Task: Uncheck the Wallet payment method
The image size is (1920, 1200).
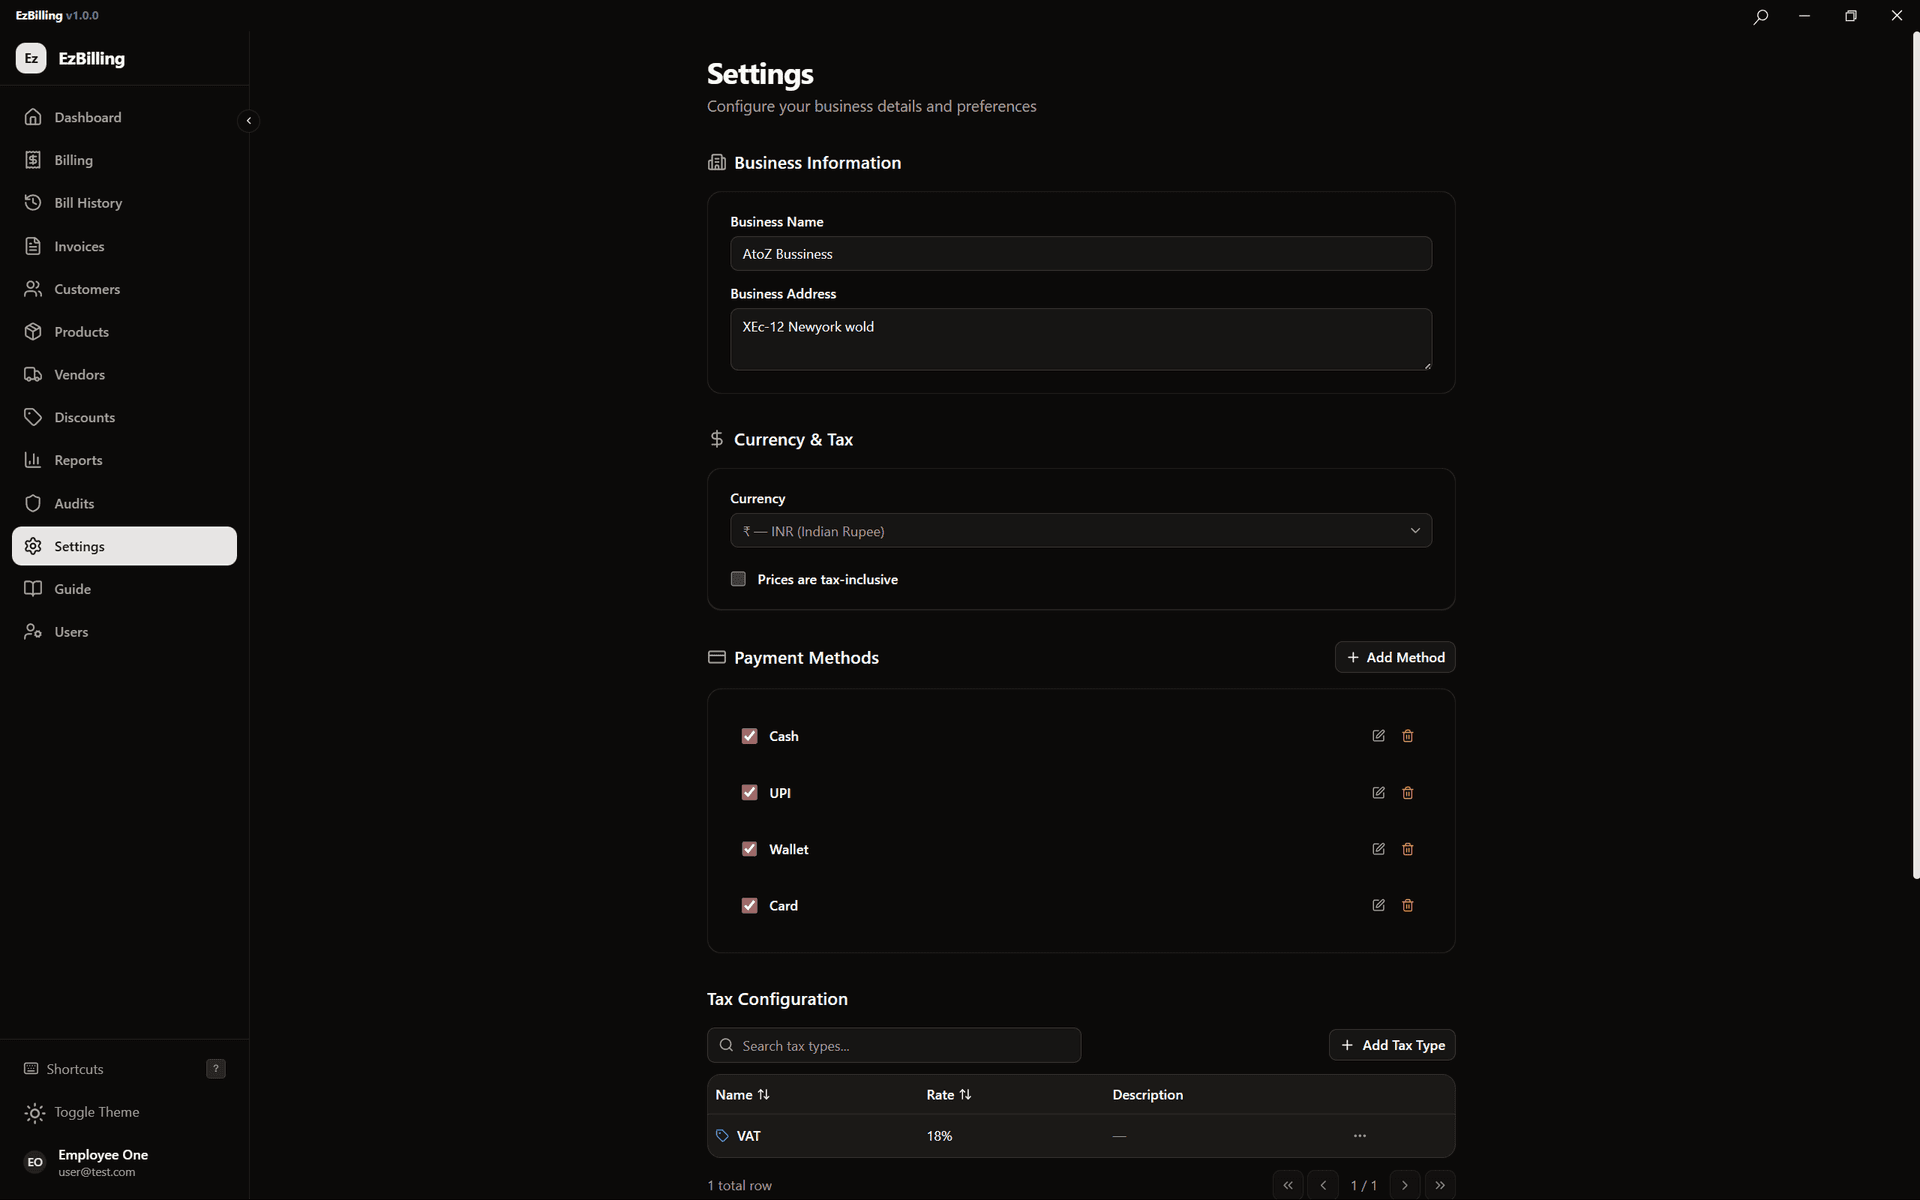Action: (x=749, y=849)
